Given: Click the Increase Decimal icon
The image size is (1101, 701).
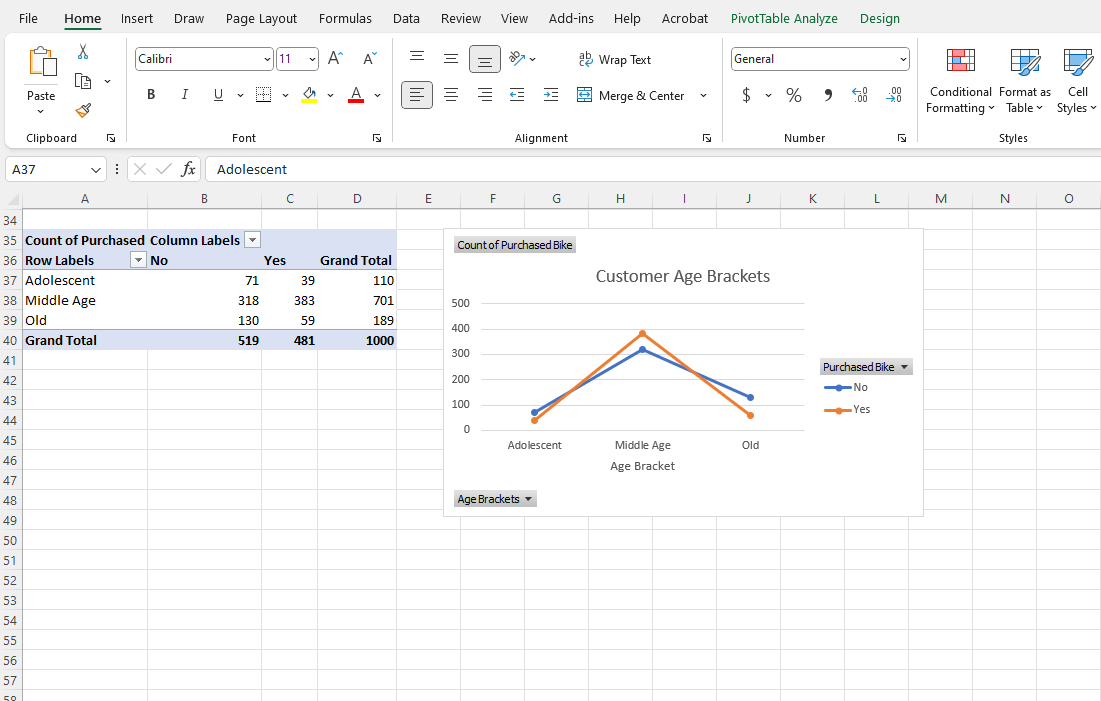Looking at the screenshot, I should click(x=859, y=94).
